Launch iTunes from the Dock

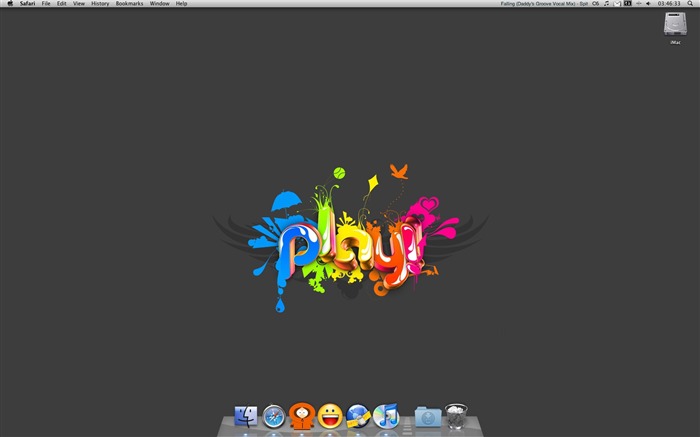tap(386, 416)
